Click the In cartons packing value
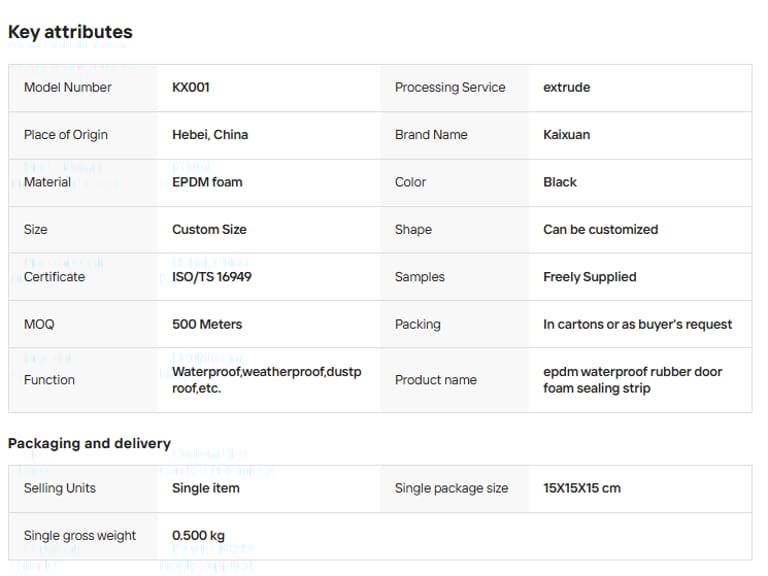 [x=638, y=324]
